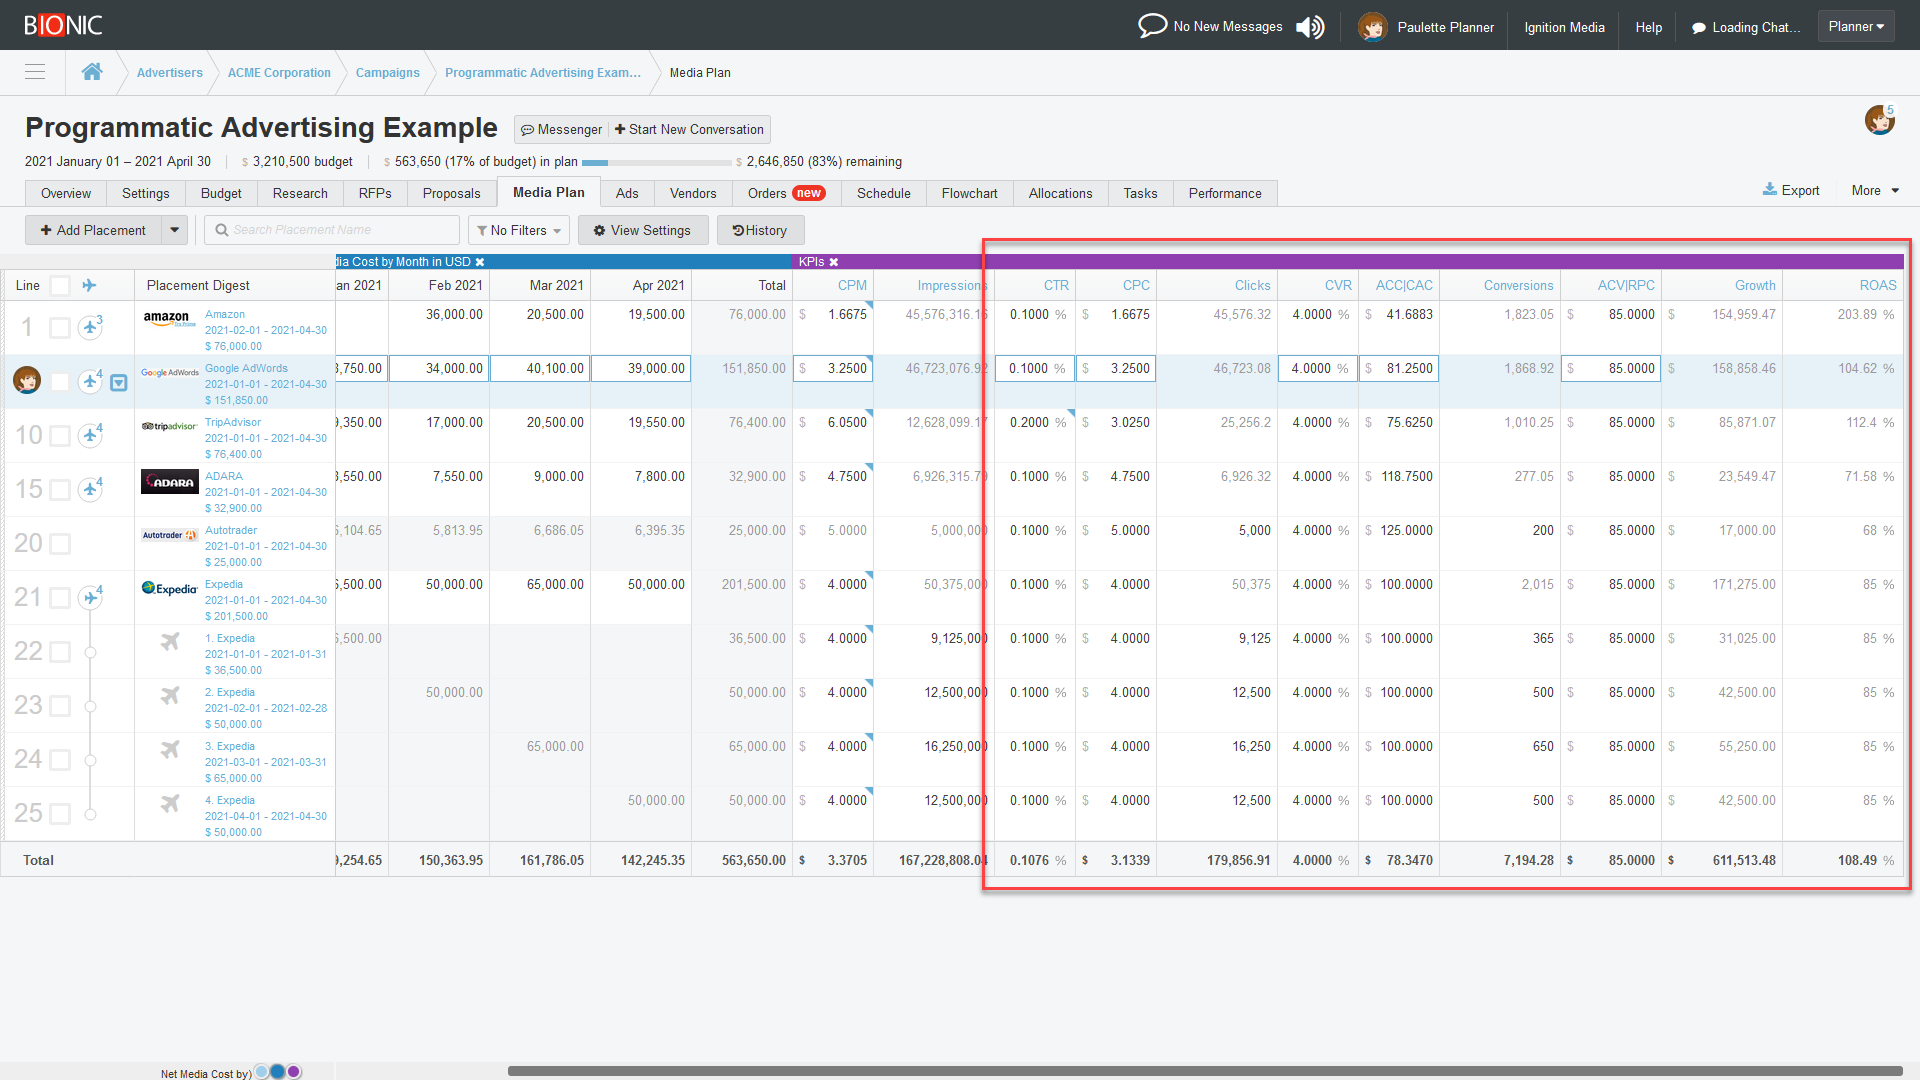Image resolution: width=1920 pixels, height=1080 pixels.
Task: Click the flight icon on Amazon row
Action: pos(90,327)
